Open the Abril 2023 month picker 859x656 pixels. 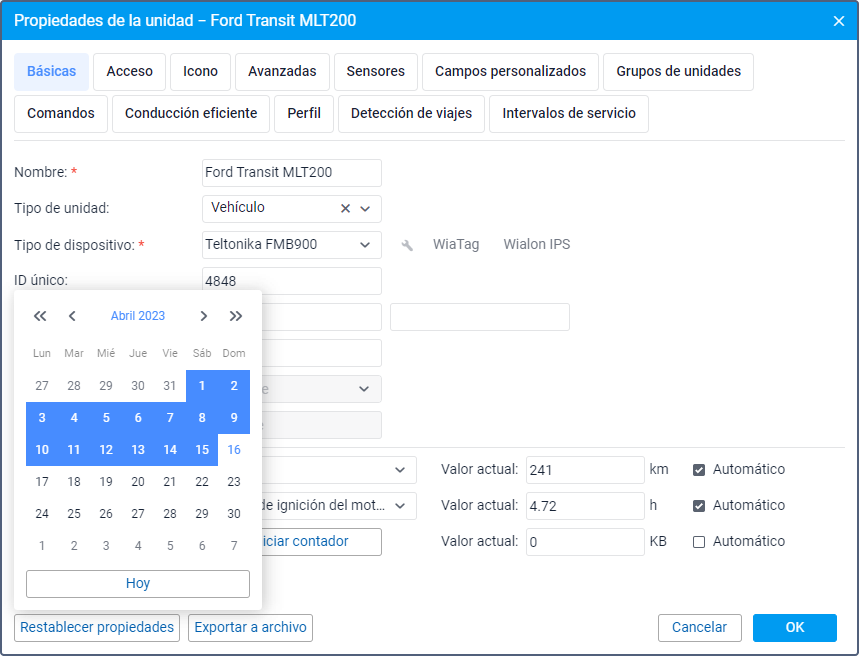(x=138, y=316)
